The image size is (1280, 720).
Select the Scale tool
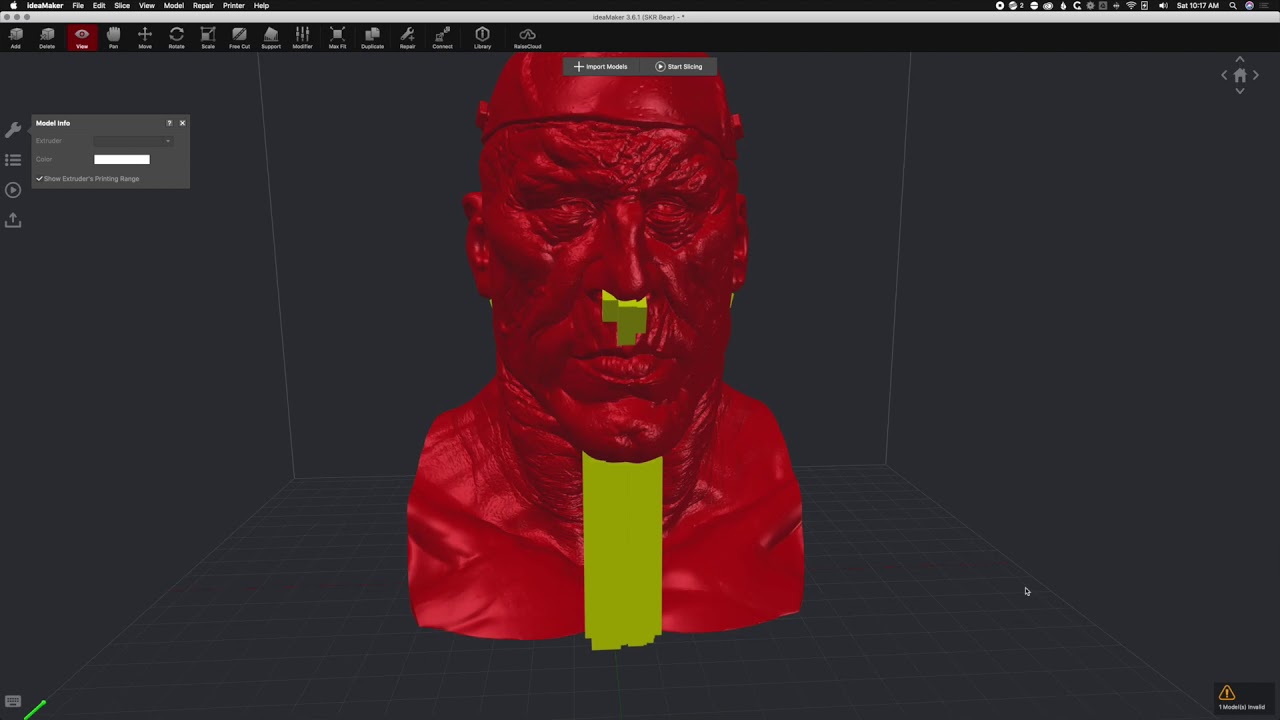click(x=208, y=38)
